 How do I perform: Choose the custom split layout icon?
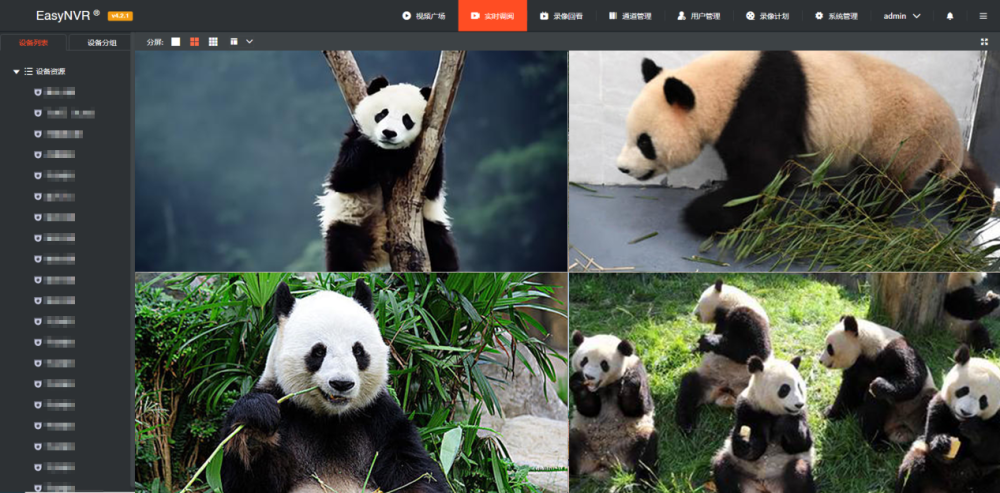coord(234,41)
